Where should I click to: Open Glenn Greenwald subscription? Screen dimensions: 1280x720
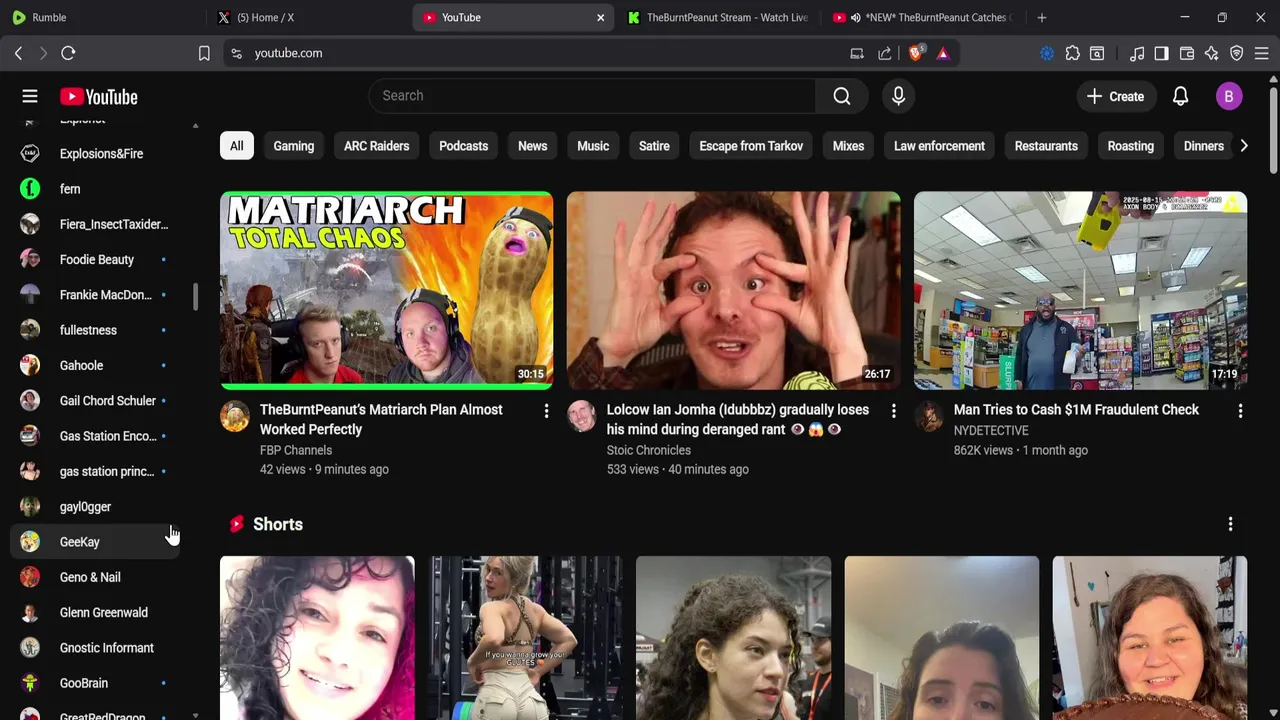(96, 613)
